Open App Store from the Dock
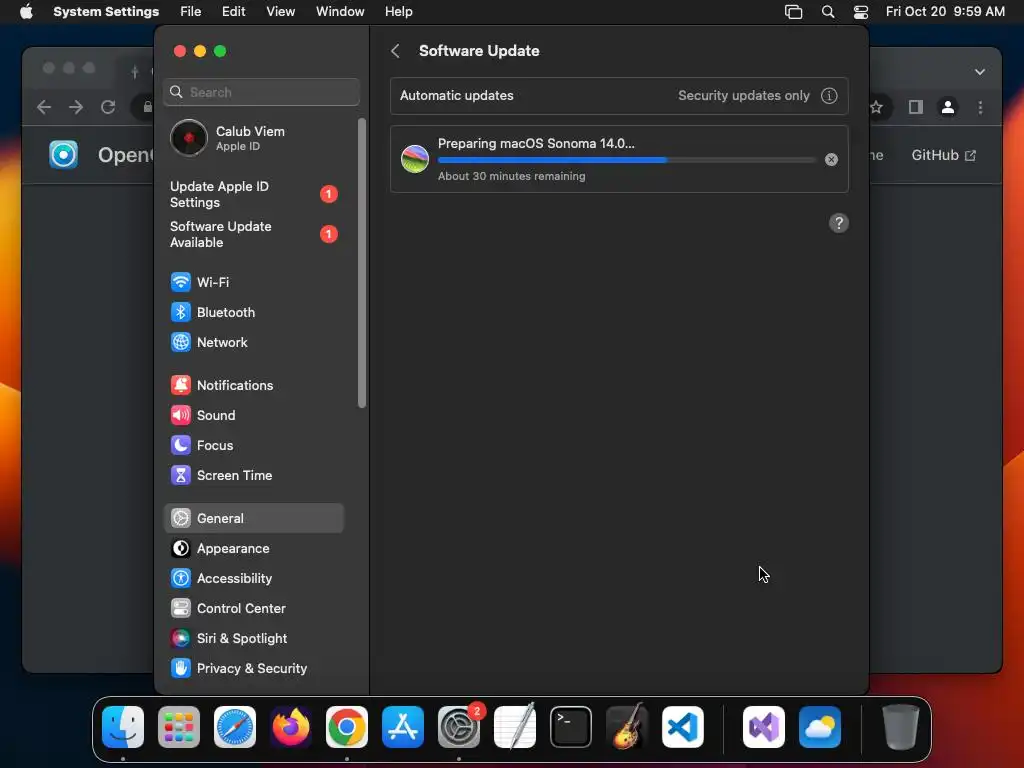The image size is (1024, 768). coord(403,727)
